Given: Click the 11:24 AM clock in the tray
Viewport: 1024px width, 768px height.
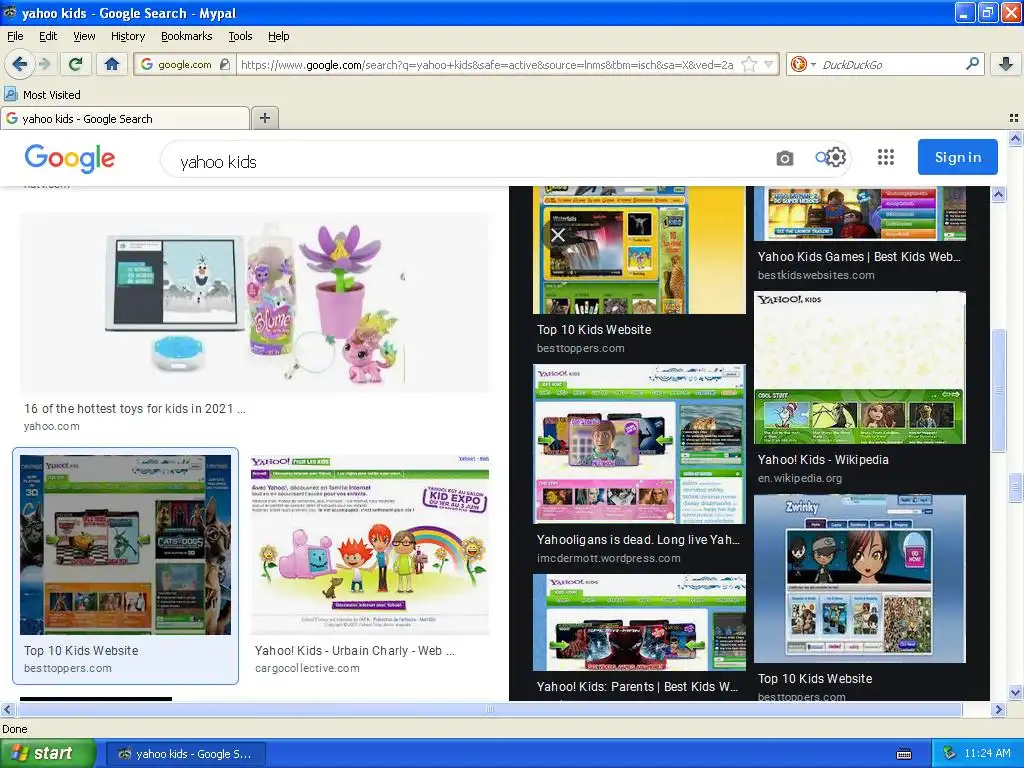Looking at the screenshot, I should pyautogui.click(x=987, y=754).
